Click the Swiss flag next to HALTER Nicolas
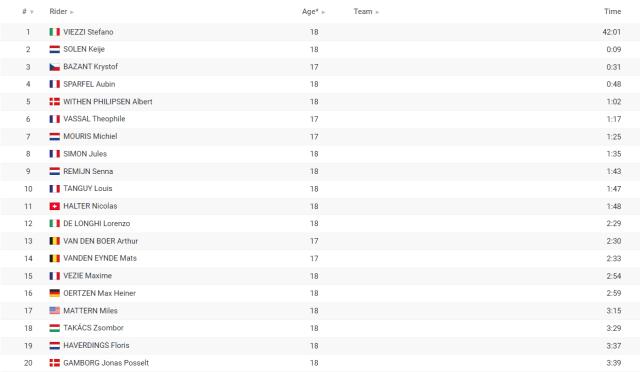640x372 pixels. (55, 206)
